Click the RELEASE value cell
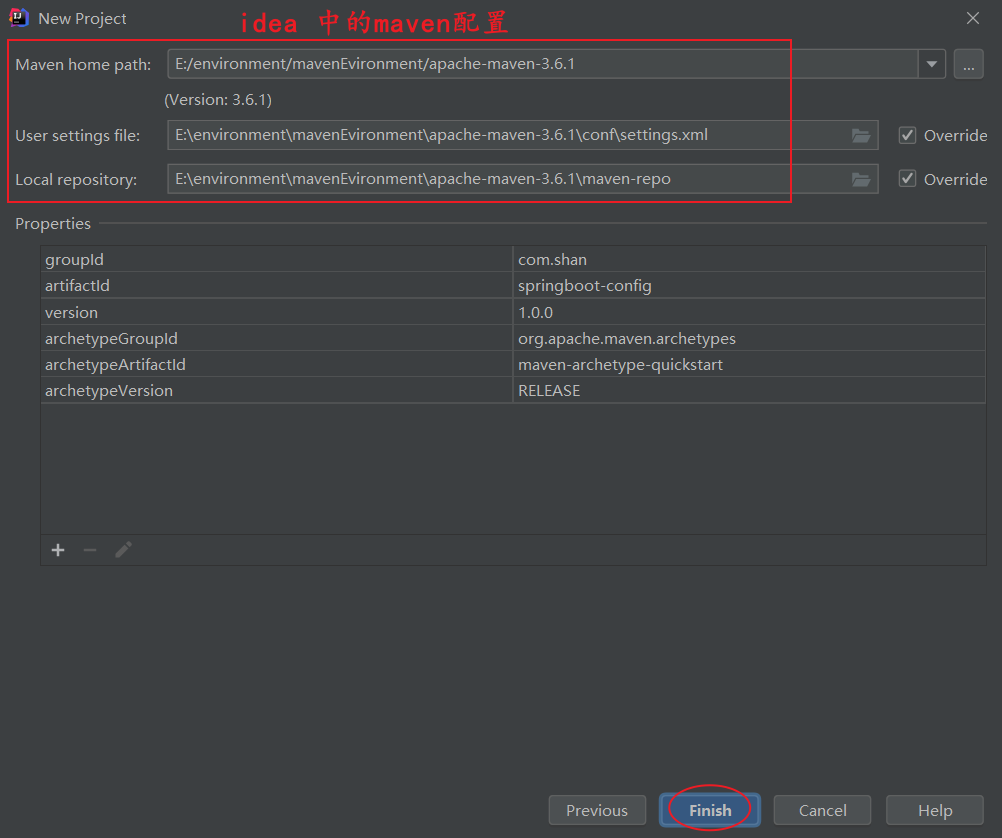 tap(749, 391)
